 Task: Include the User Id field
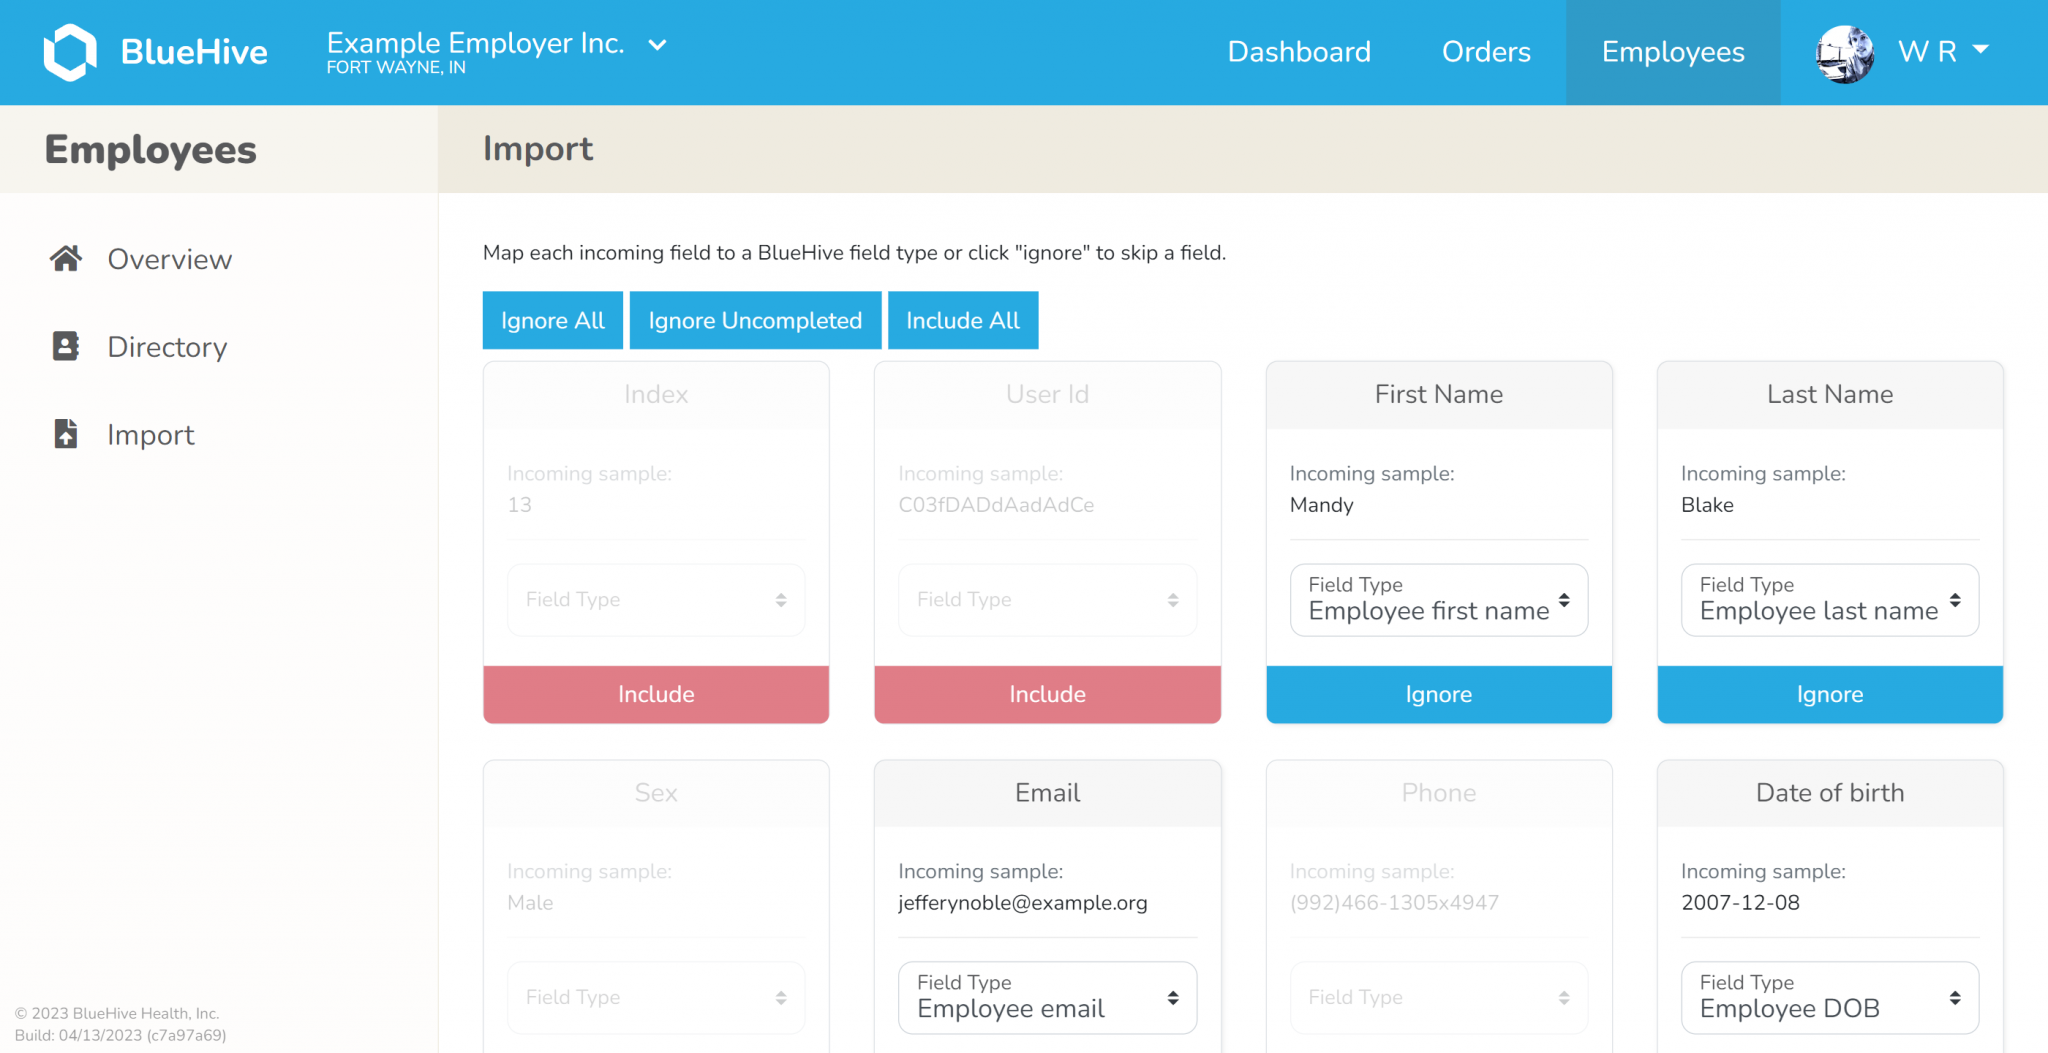click(x=1047, y=694)
